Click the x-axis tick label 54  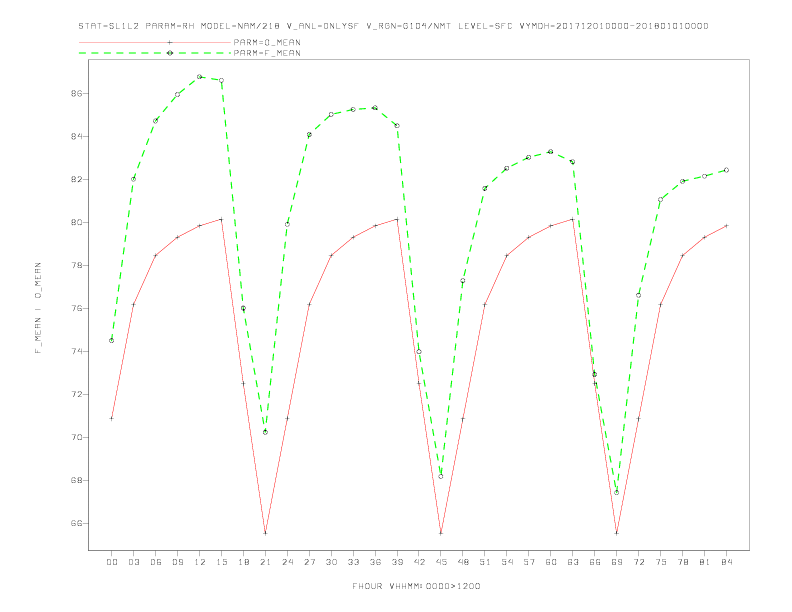click(x=507, y=562)
